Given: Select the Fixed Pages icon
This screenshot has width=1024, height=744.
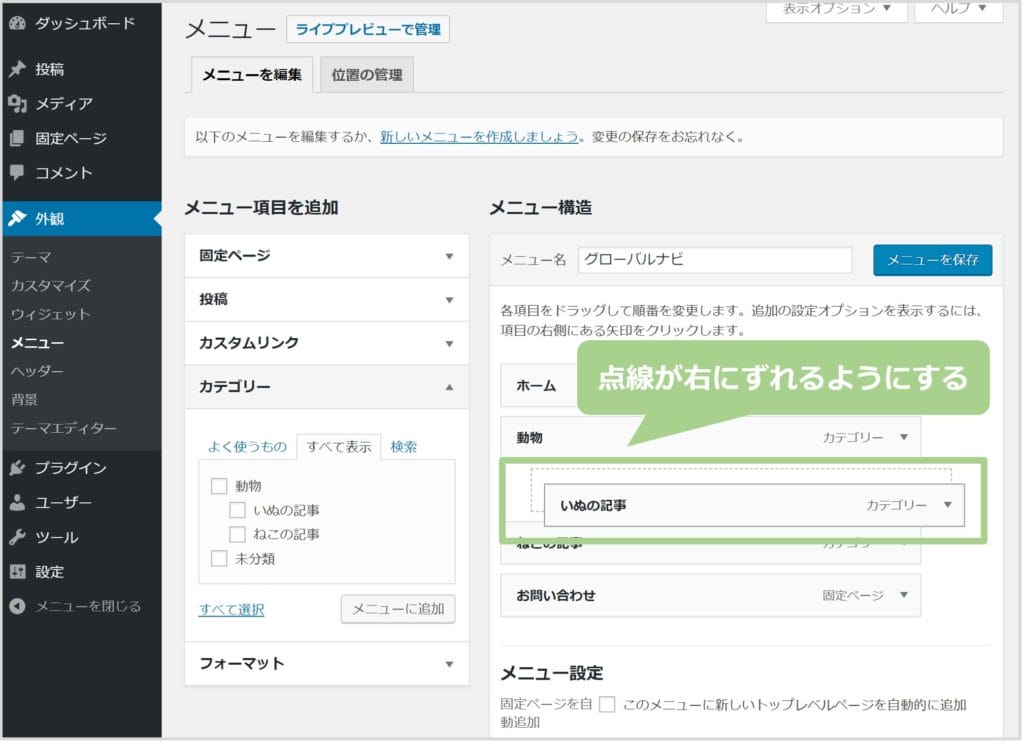Looking at the screenshot, I should pyautogui.click(x=17, y=138).
